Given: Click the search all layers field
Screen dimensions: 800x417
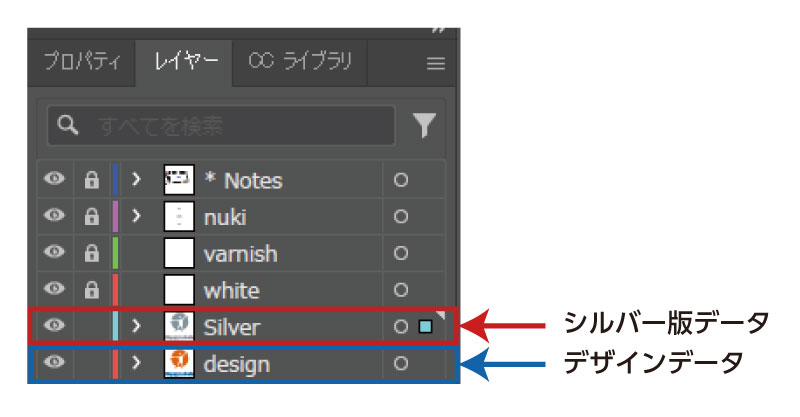Looking at the screenshot, I should (221, 125).
